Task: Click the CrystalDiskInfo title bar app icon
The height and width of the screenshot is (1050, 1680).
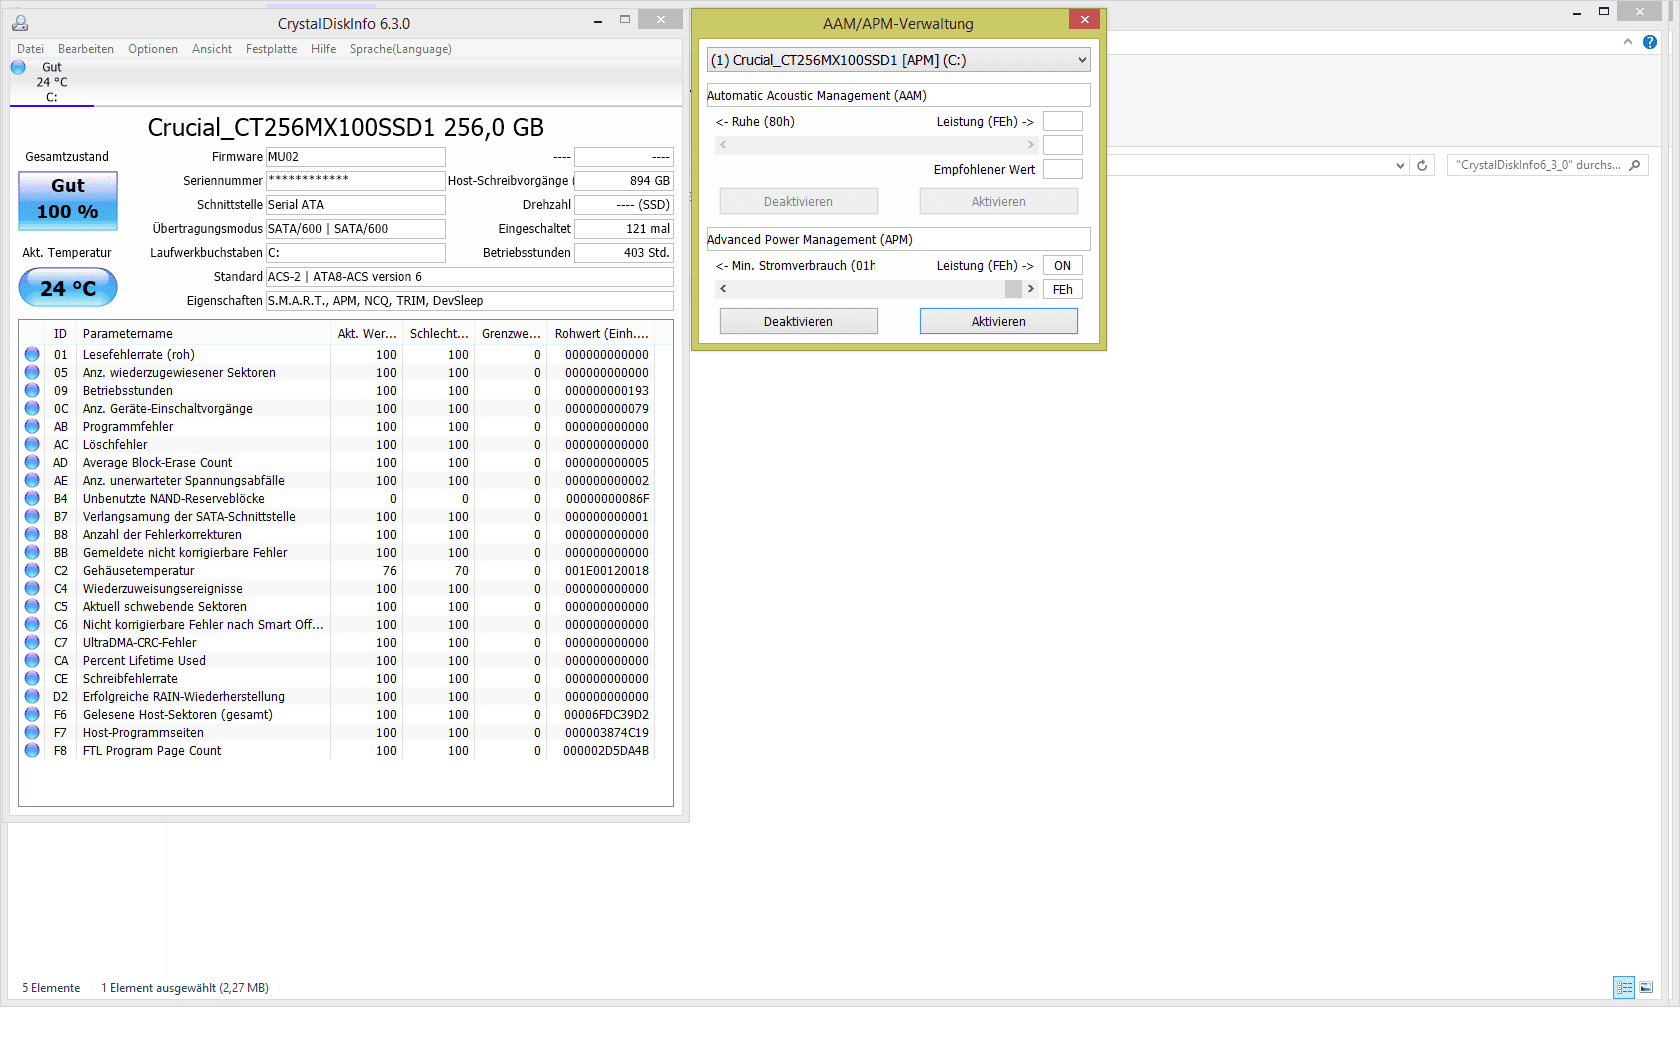Action: (20, 23)
